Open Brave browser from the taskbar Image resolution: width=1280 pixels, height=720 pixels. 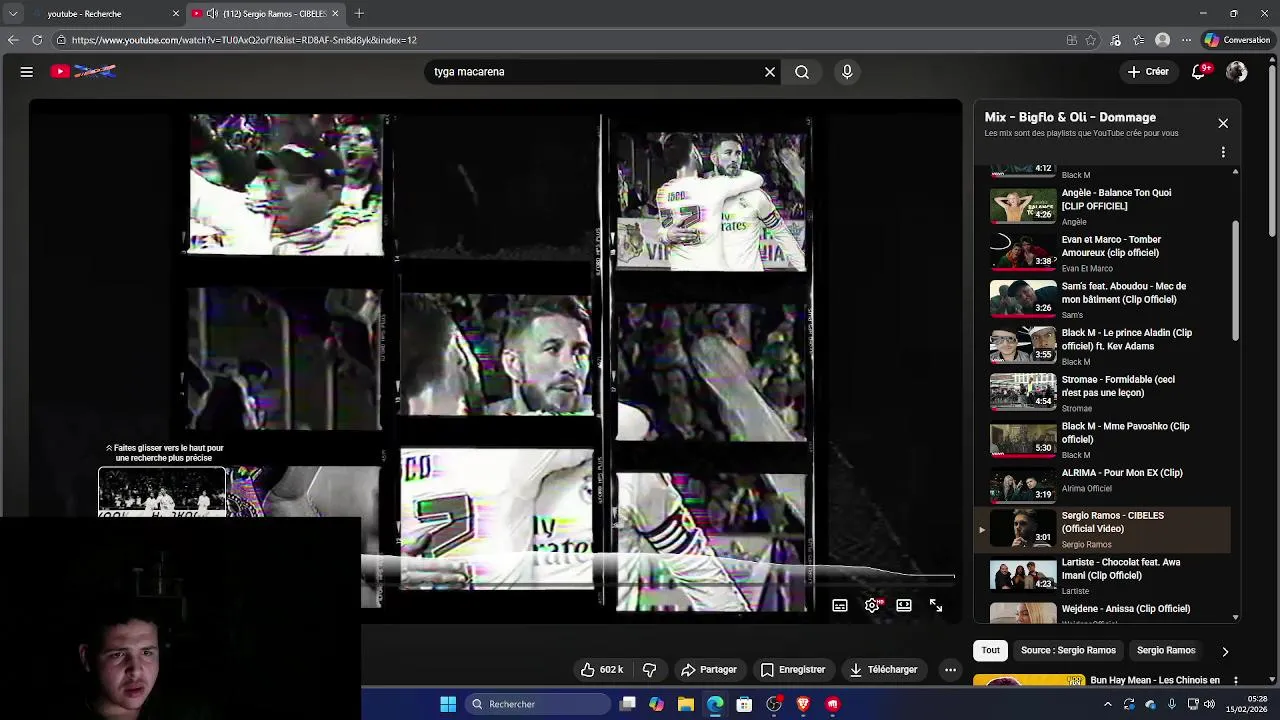(803, 704)
